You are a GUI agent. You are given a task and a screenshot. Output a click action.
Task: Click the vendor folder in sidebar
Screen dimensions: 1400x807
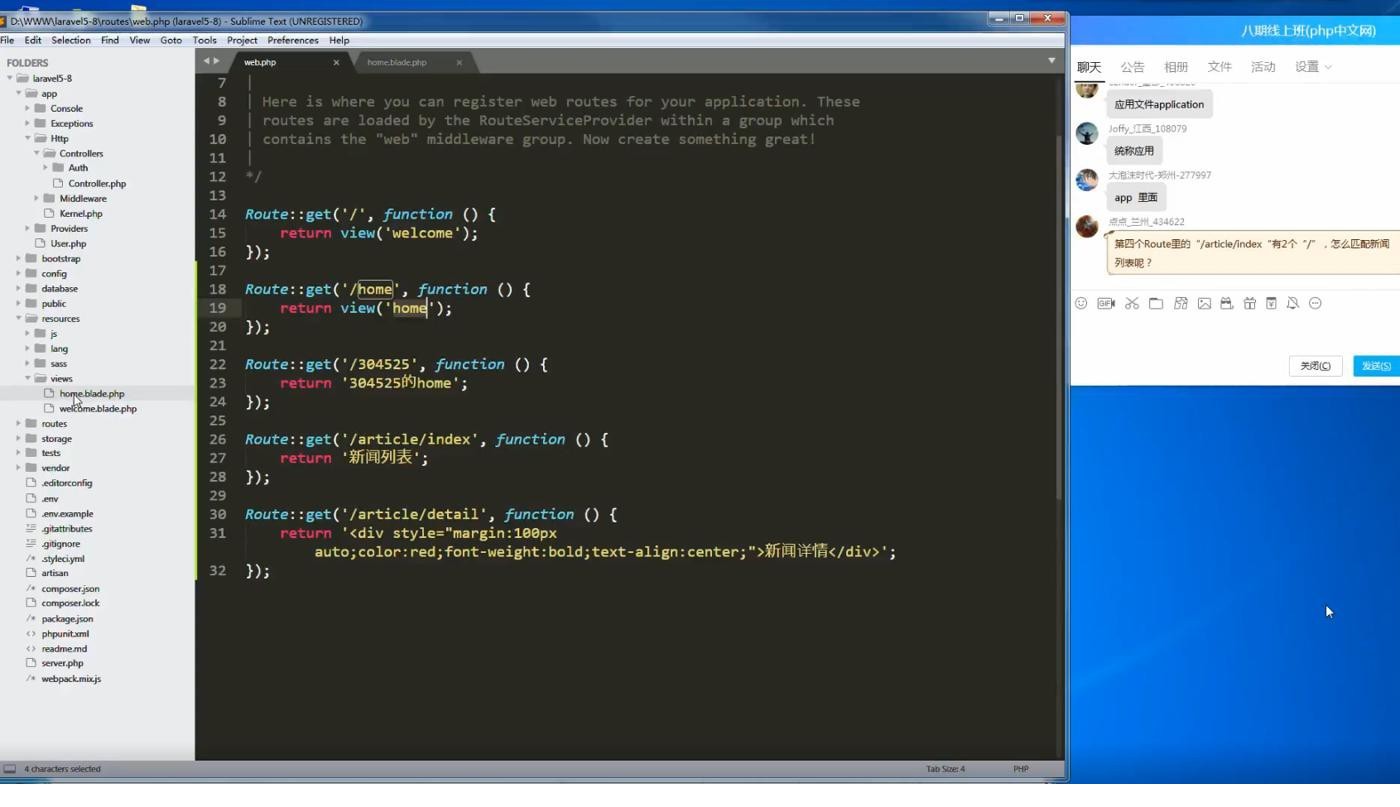click(x=56, y=468)
